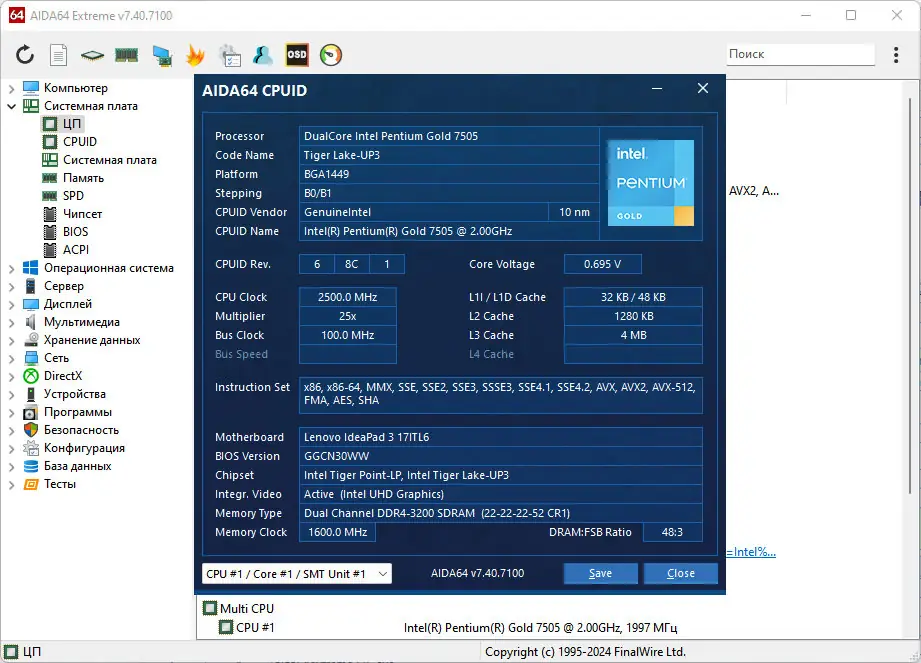Open the three-dot main menu
Screen dimensions: 921x663
coord(896,55)
